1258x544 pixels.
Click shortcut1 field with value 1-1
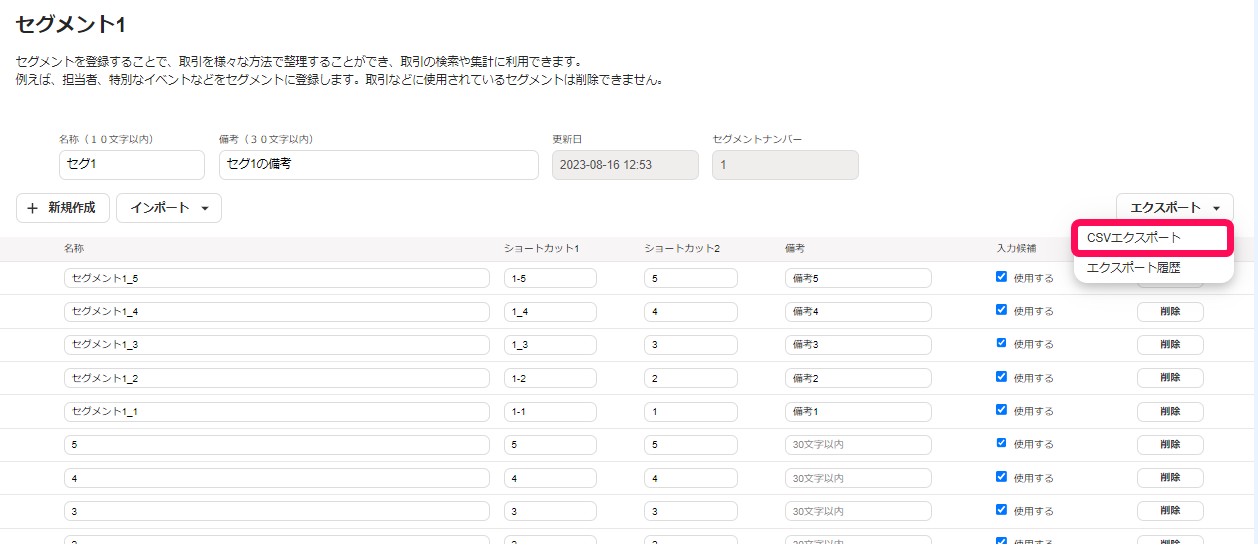(550, 412)
